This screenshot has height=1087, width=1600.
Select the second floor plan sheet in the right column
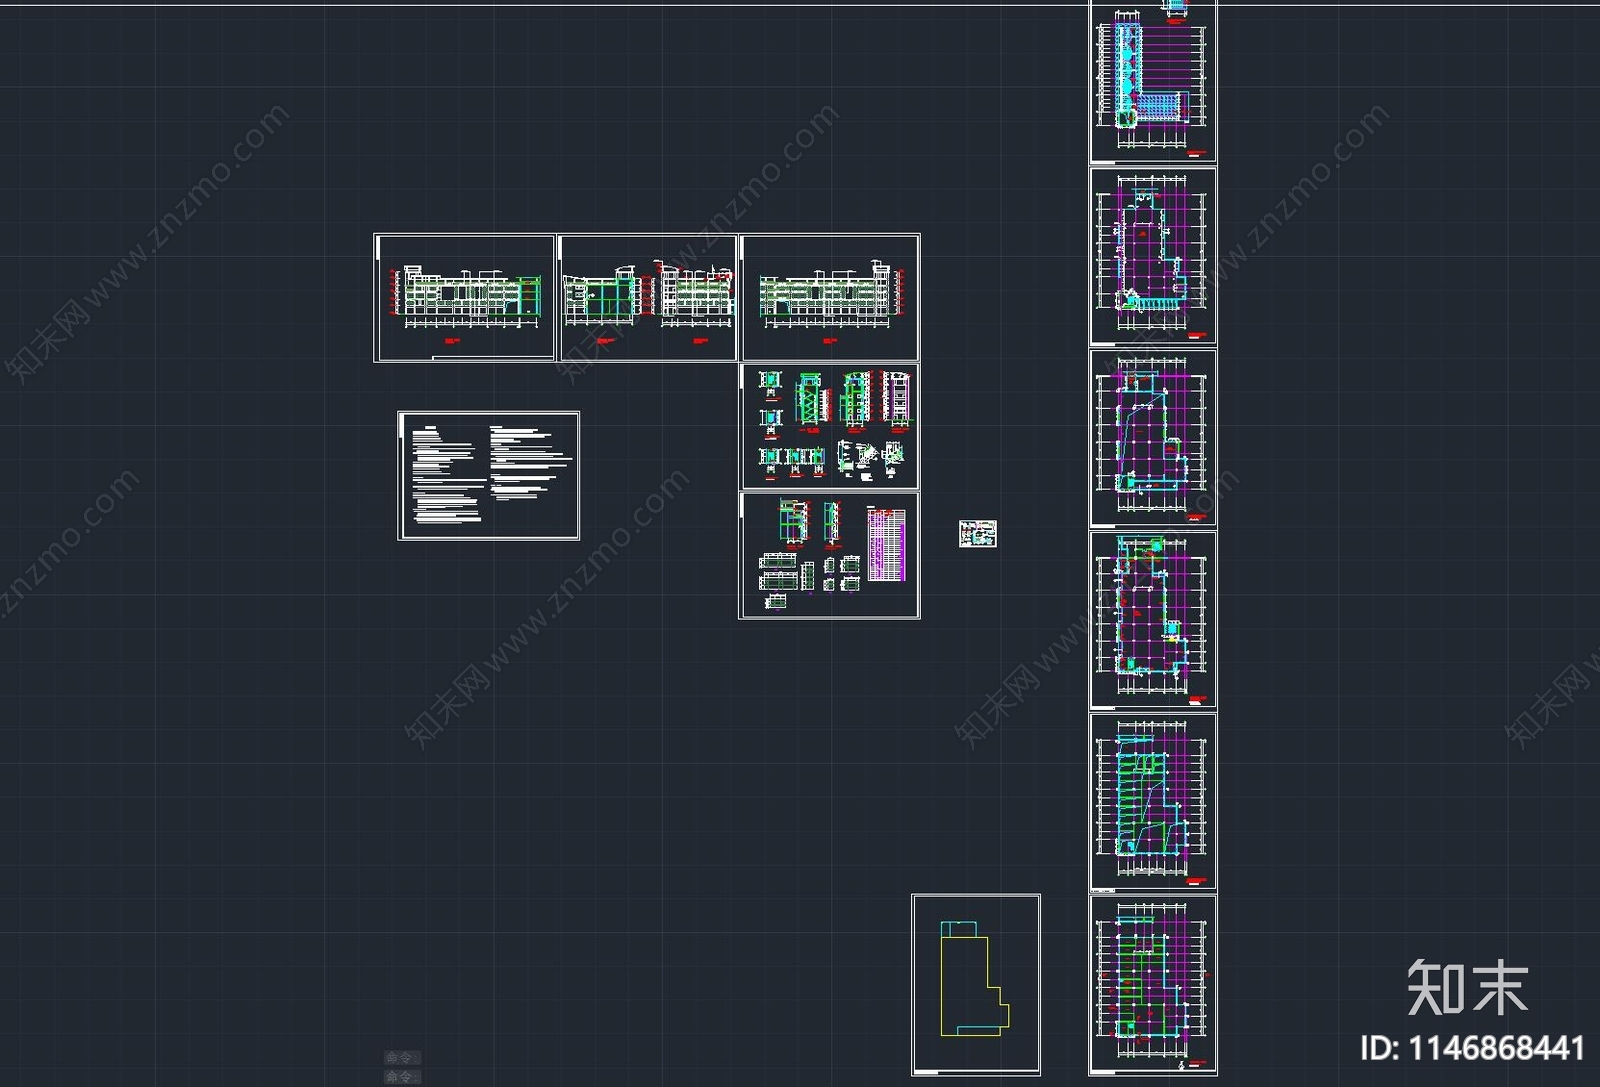coord(1152,256)
